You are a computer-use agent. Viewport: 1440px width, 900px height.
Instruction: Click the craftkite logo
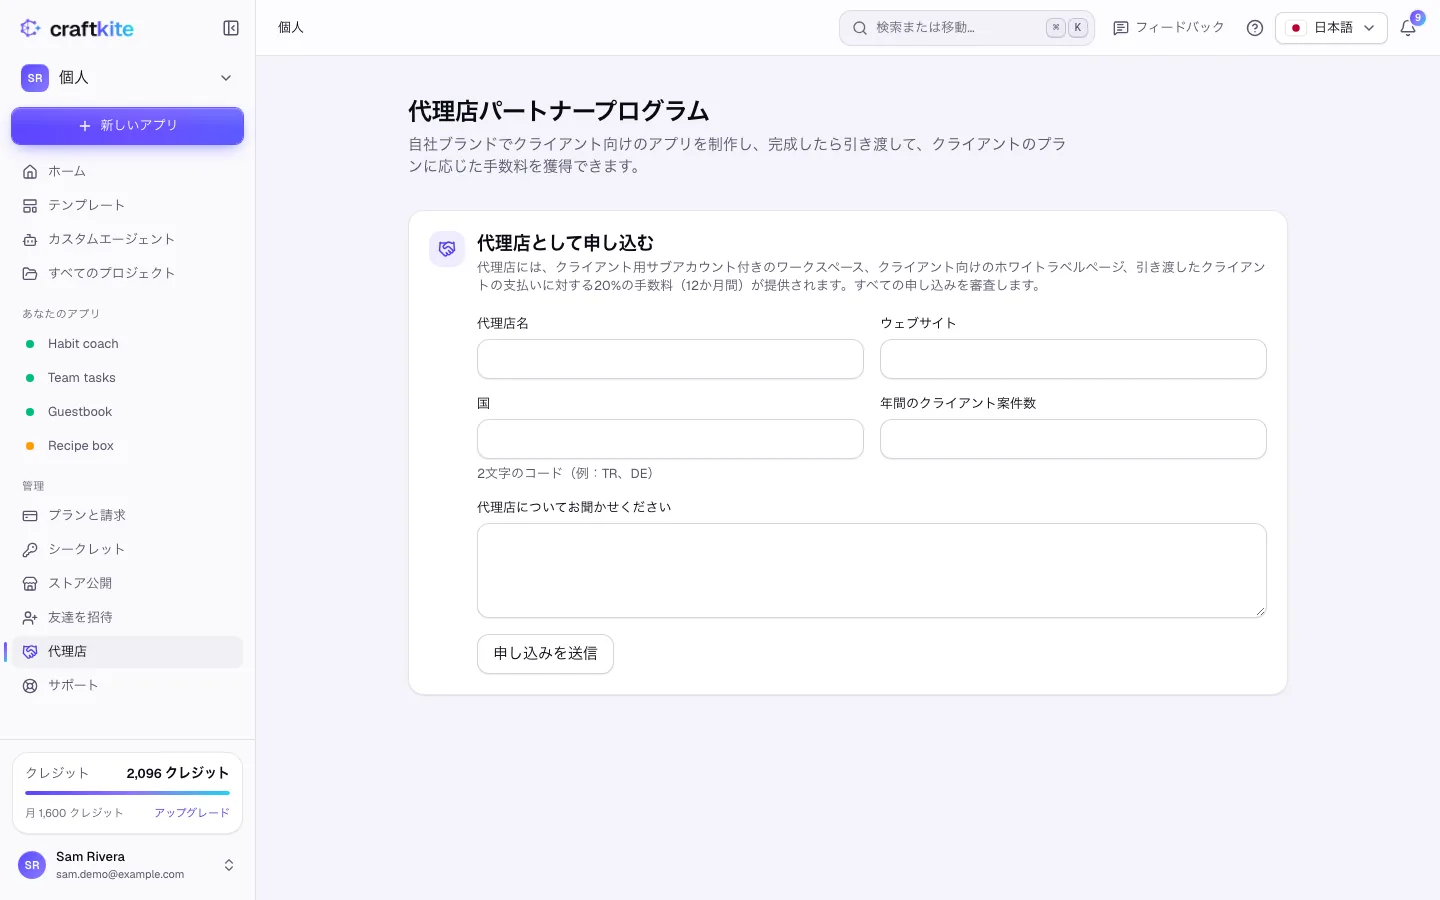77,28
